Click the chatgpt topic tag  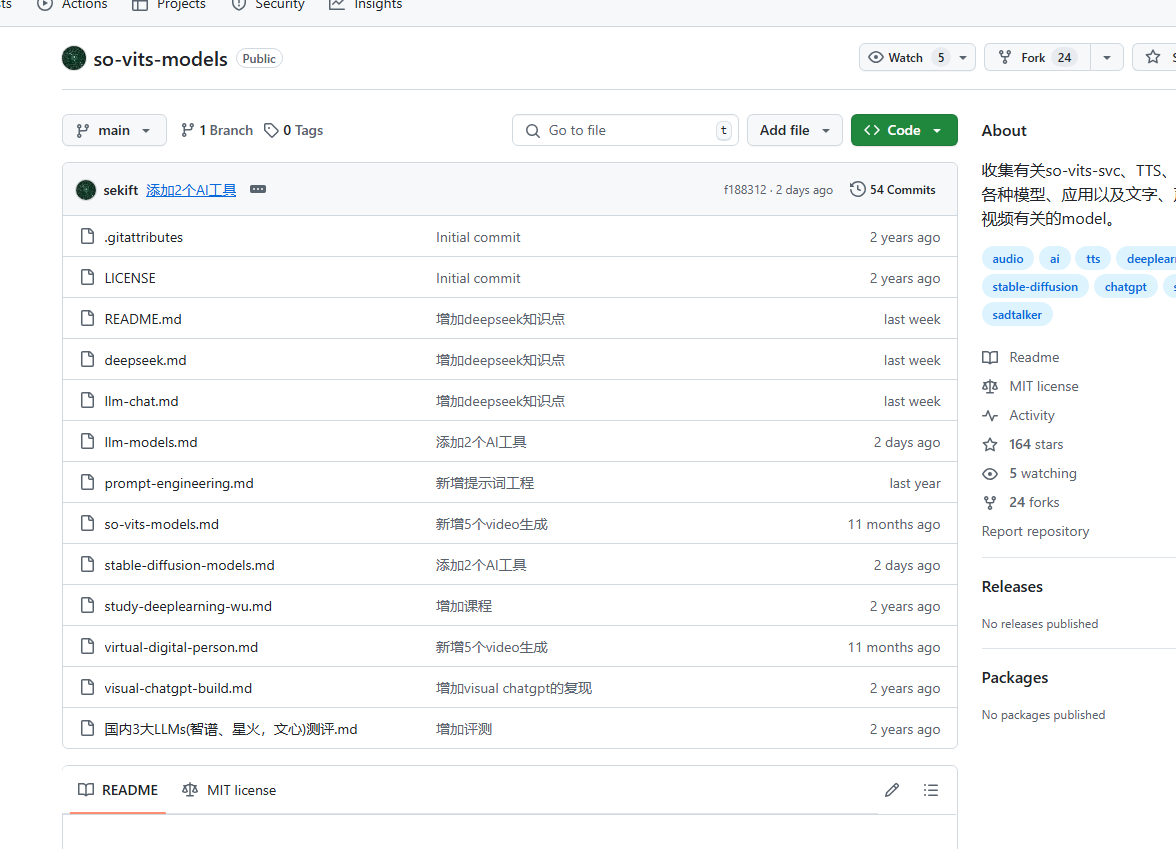(x=1126, y=286)
